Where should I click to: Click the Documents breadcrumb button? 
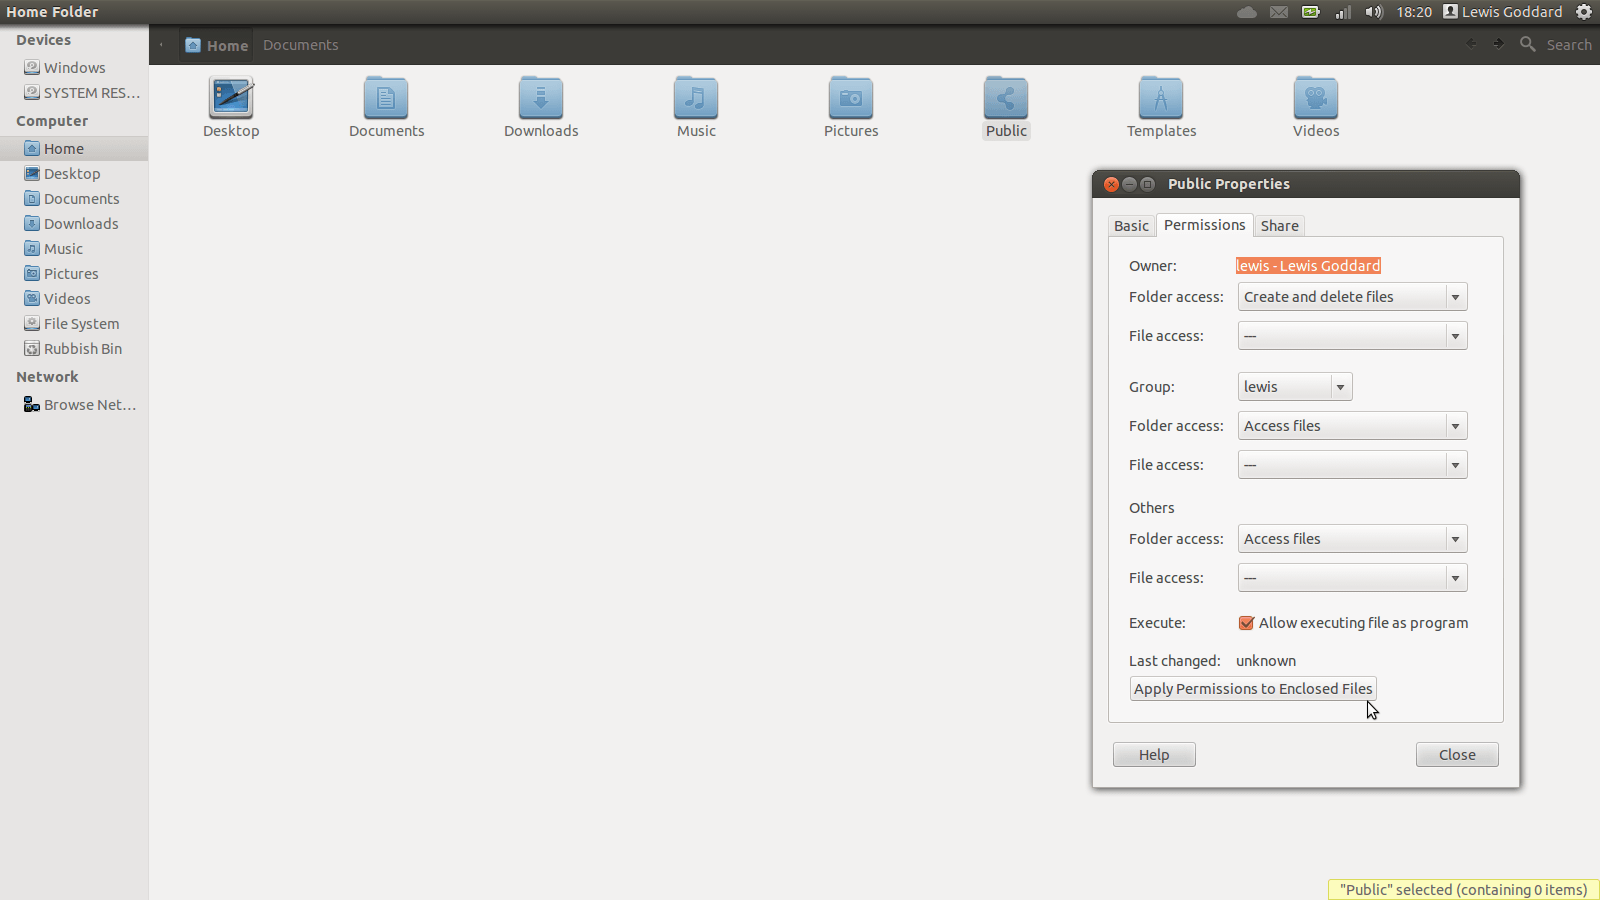(x=300, y=45)
